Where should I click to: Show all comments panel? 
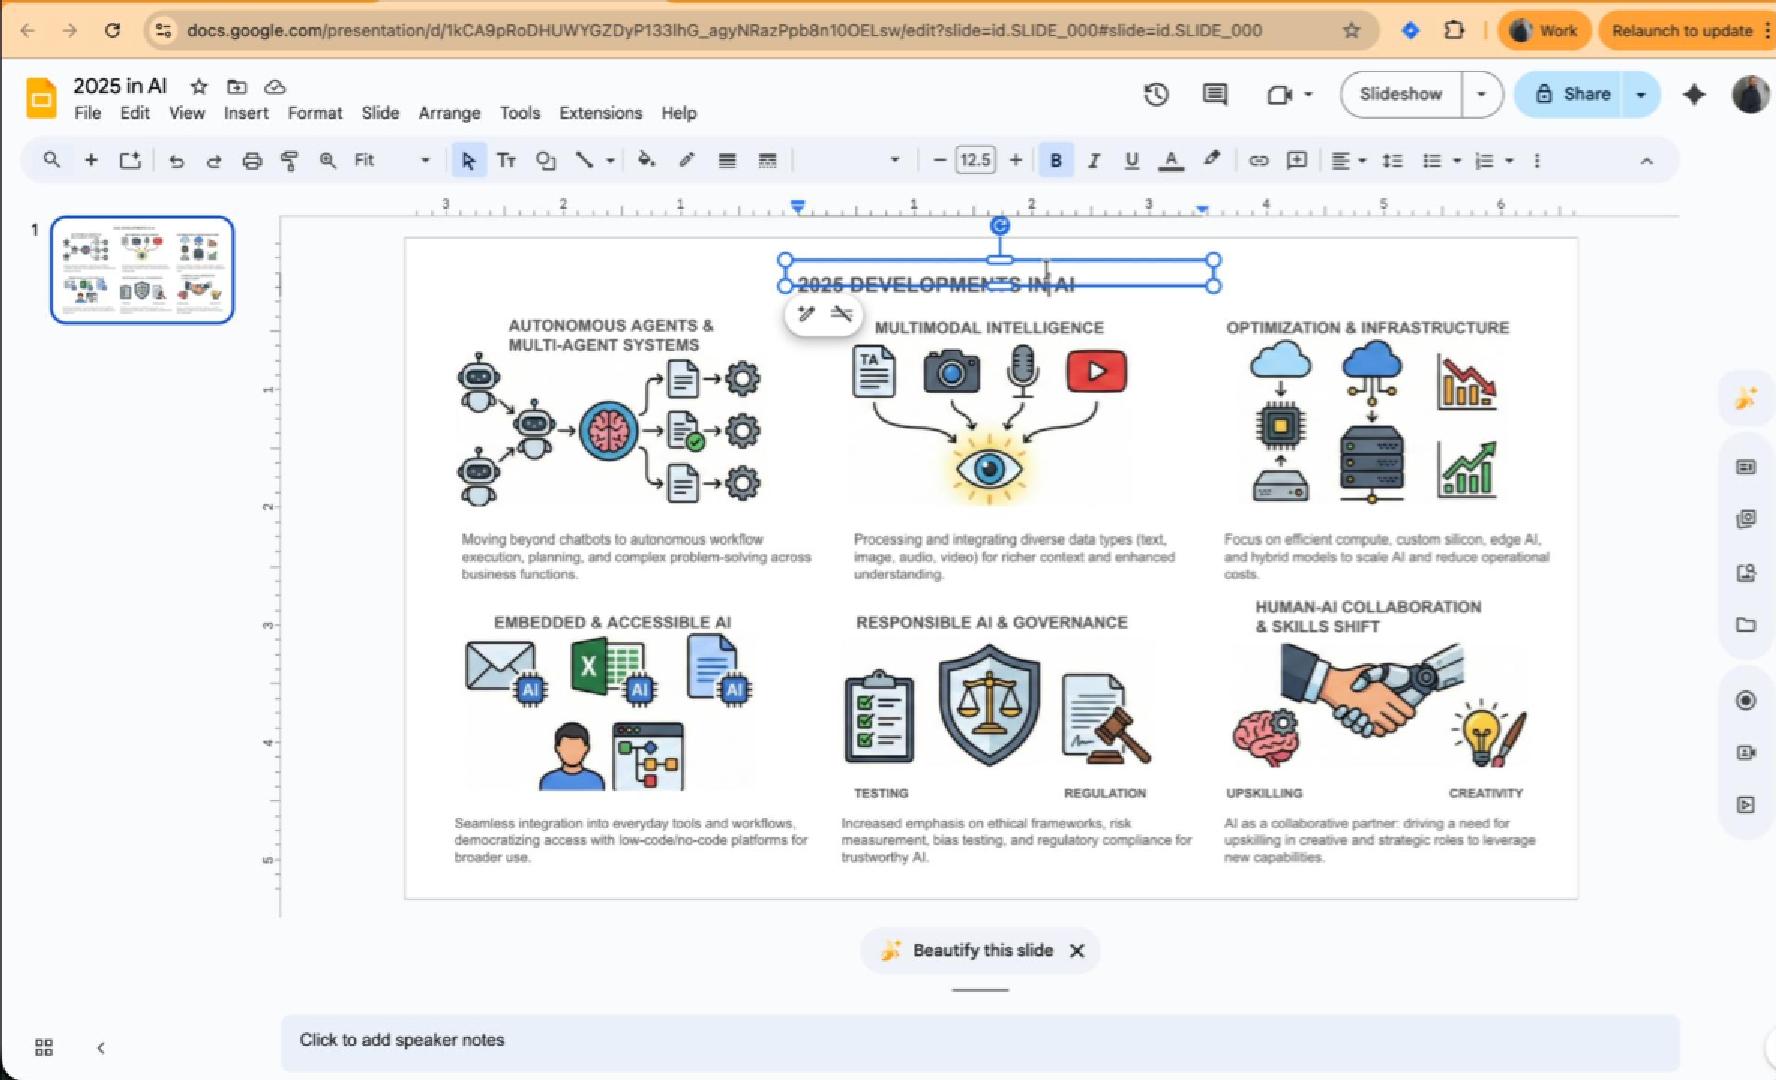pos(1215,94)
